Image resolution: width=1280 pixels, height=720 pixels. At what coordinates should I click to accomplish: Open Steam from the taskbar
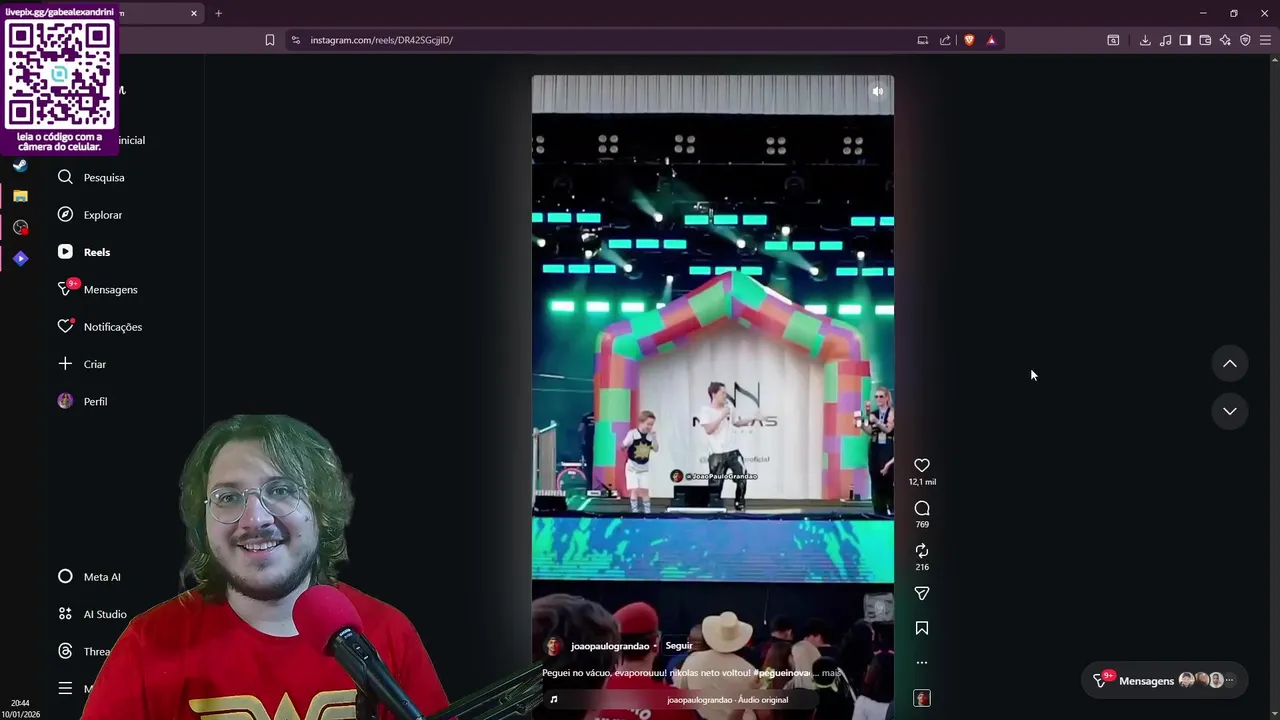point(20,165)
